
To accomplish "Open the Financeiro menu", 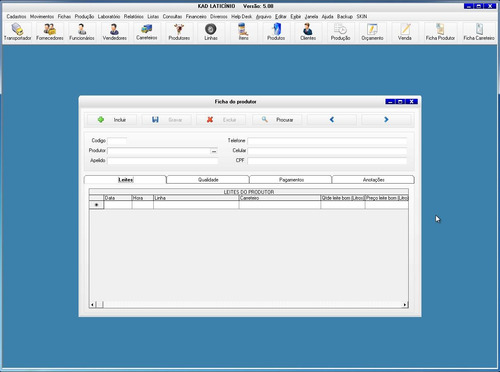I will 196,16.
